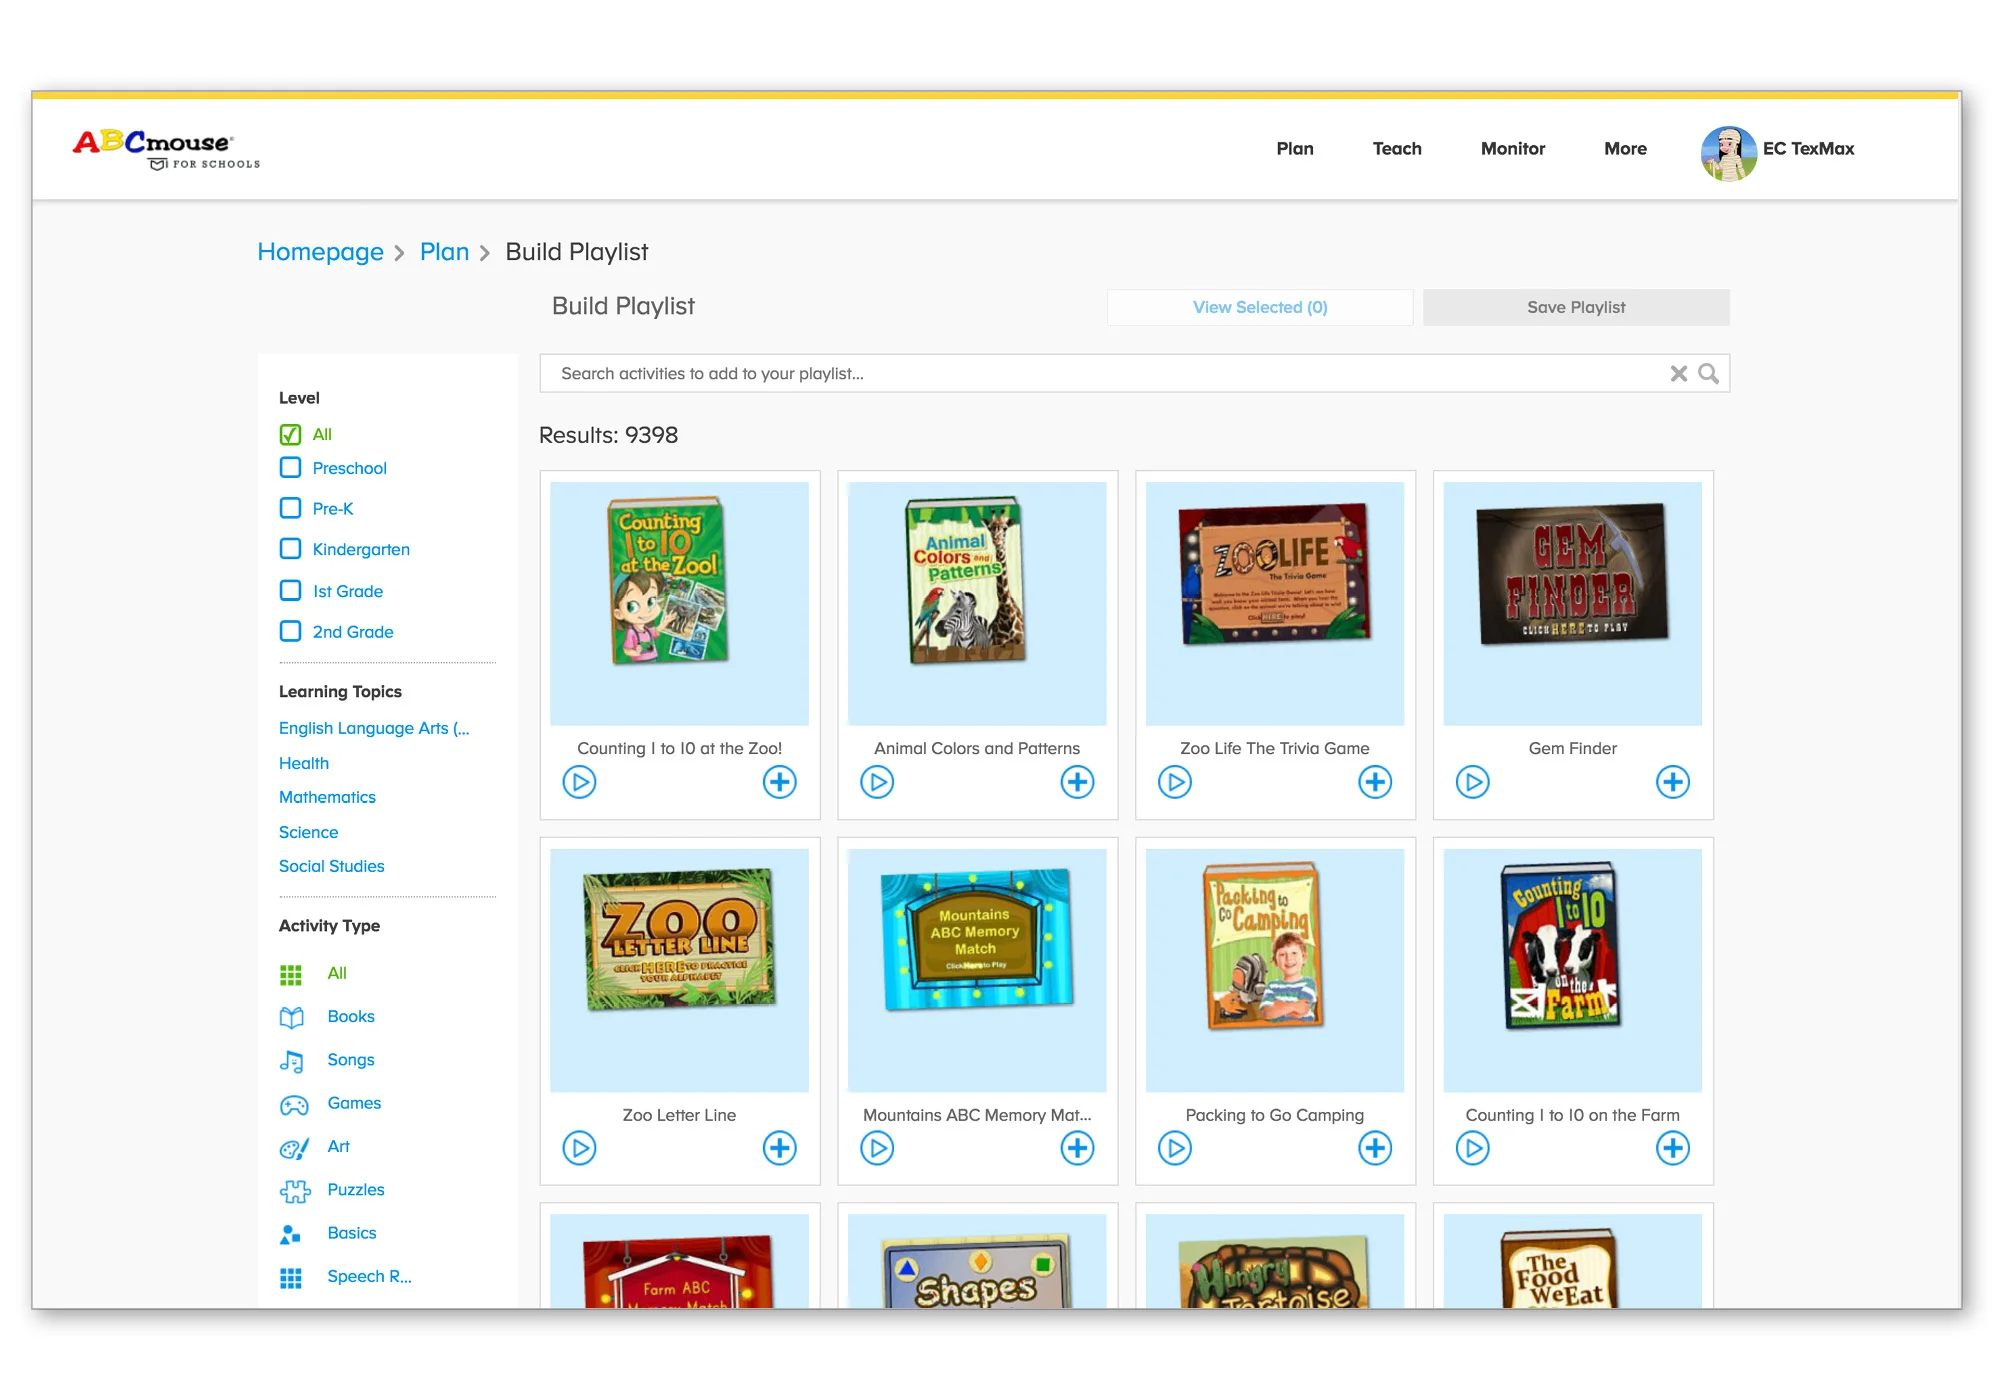Play Counting 1 to 10 on the Farm

[x=1472, y=1148]
